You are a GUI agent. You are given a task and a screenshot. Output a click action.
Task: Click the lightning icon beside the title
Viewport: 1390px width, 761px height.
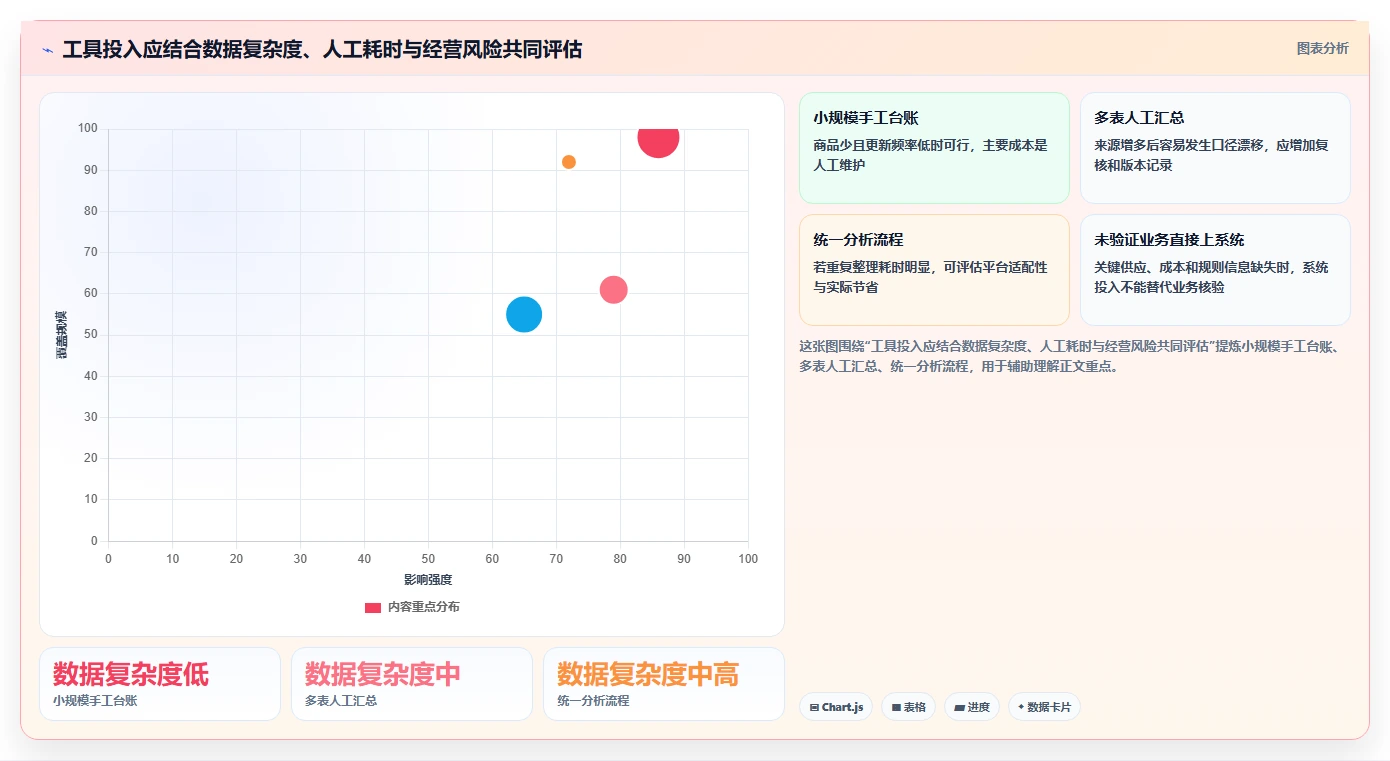click(48, 50)
